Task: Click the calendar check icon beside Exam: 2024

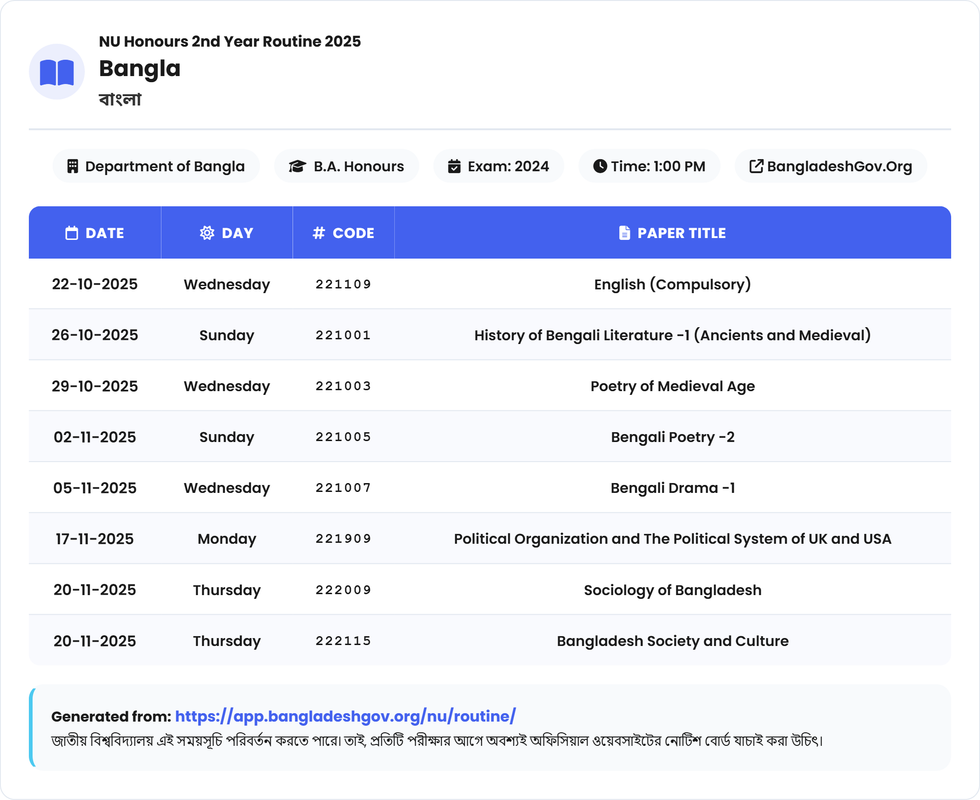Action: pos(454,166)
